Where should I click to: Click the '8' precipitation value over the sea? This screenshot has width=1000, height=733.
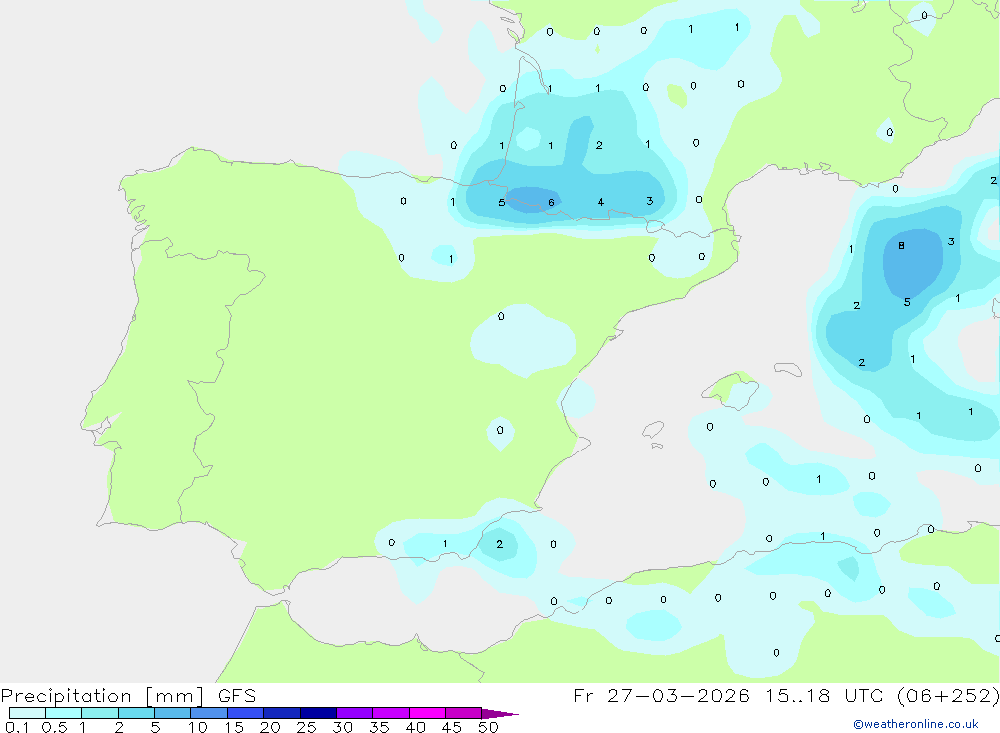pyautogui.click(x=901, y=246)
